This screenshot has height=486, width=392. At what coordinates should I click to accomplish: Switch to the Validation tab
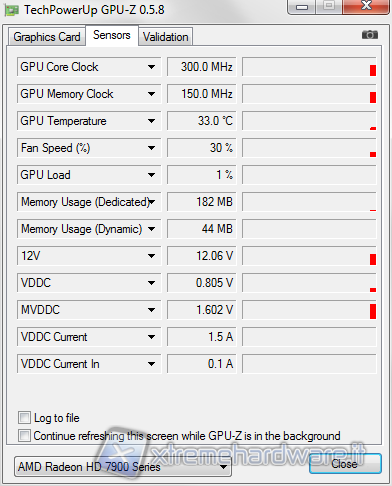click(166, 37)
